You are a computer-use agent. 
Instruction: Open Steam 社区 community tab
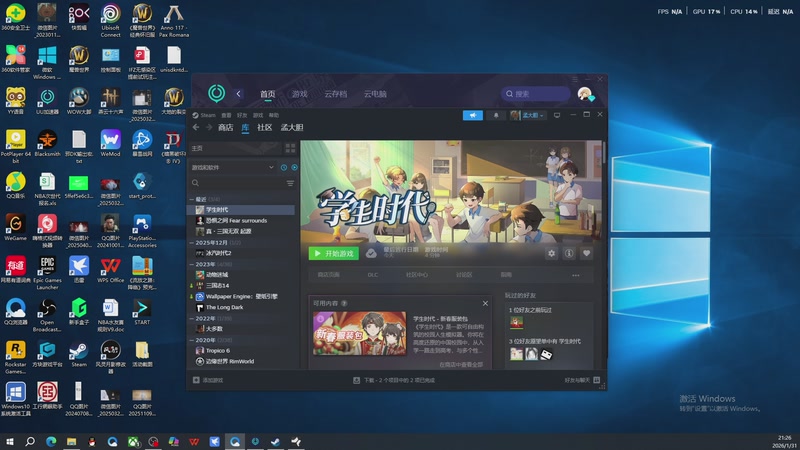click(264, 128)
